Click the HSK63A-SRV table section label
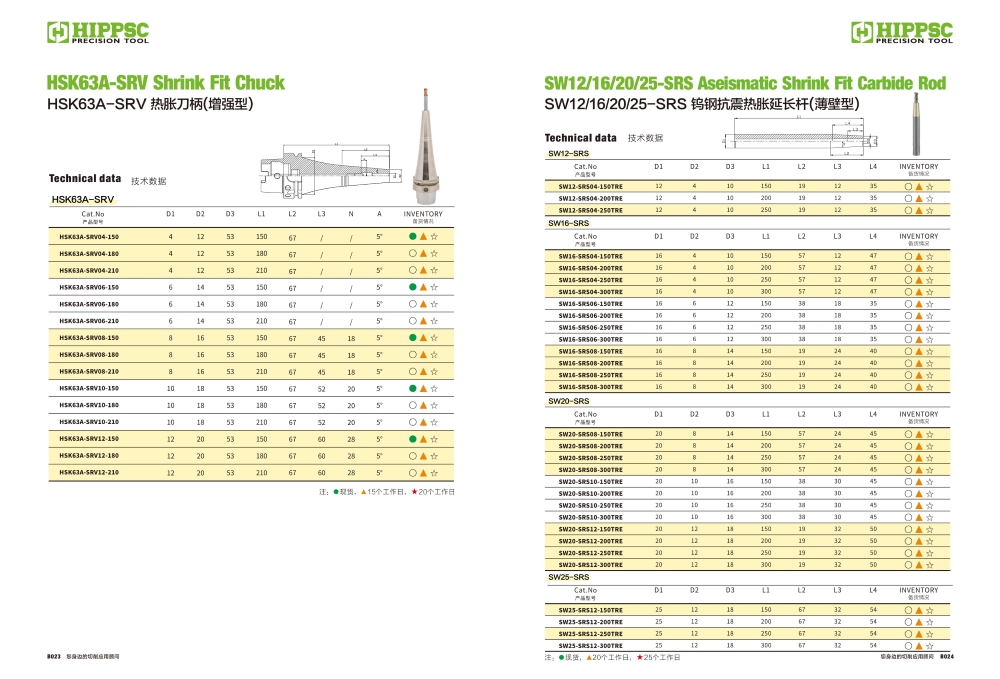1000x679 pixels. [x=83, y=200]
